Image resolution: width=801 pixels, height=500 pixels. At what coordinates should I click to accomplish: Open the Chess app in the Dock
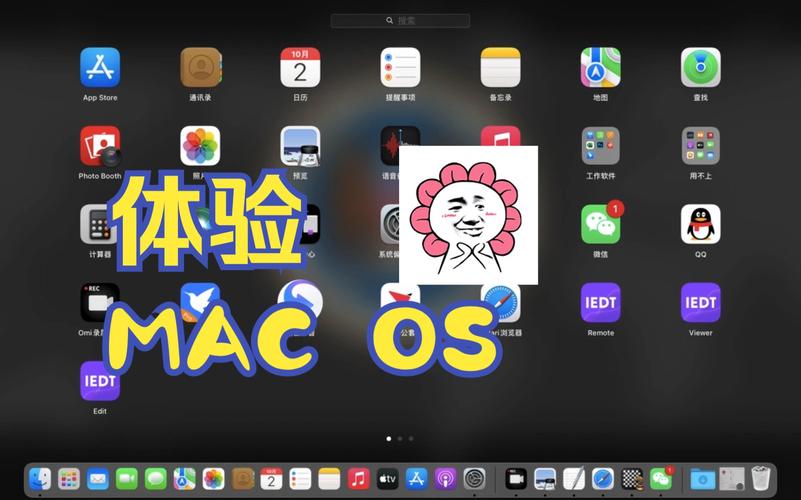[632, 479]
